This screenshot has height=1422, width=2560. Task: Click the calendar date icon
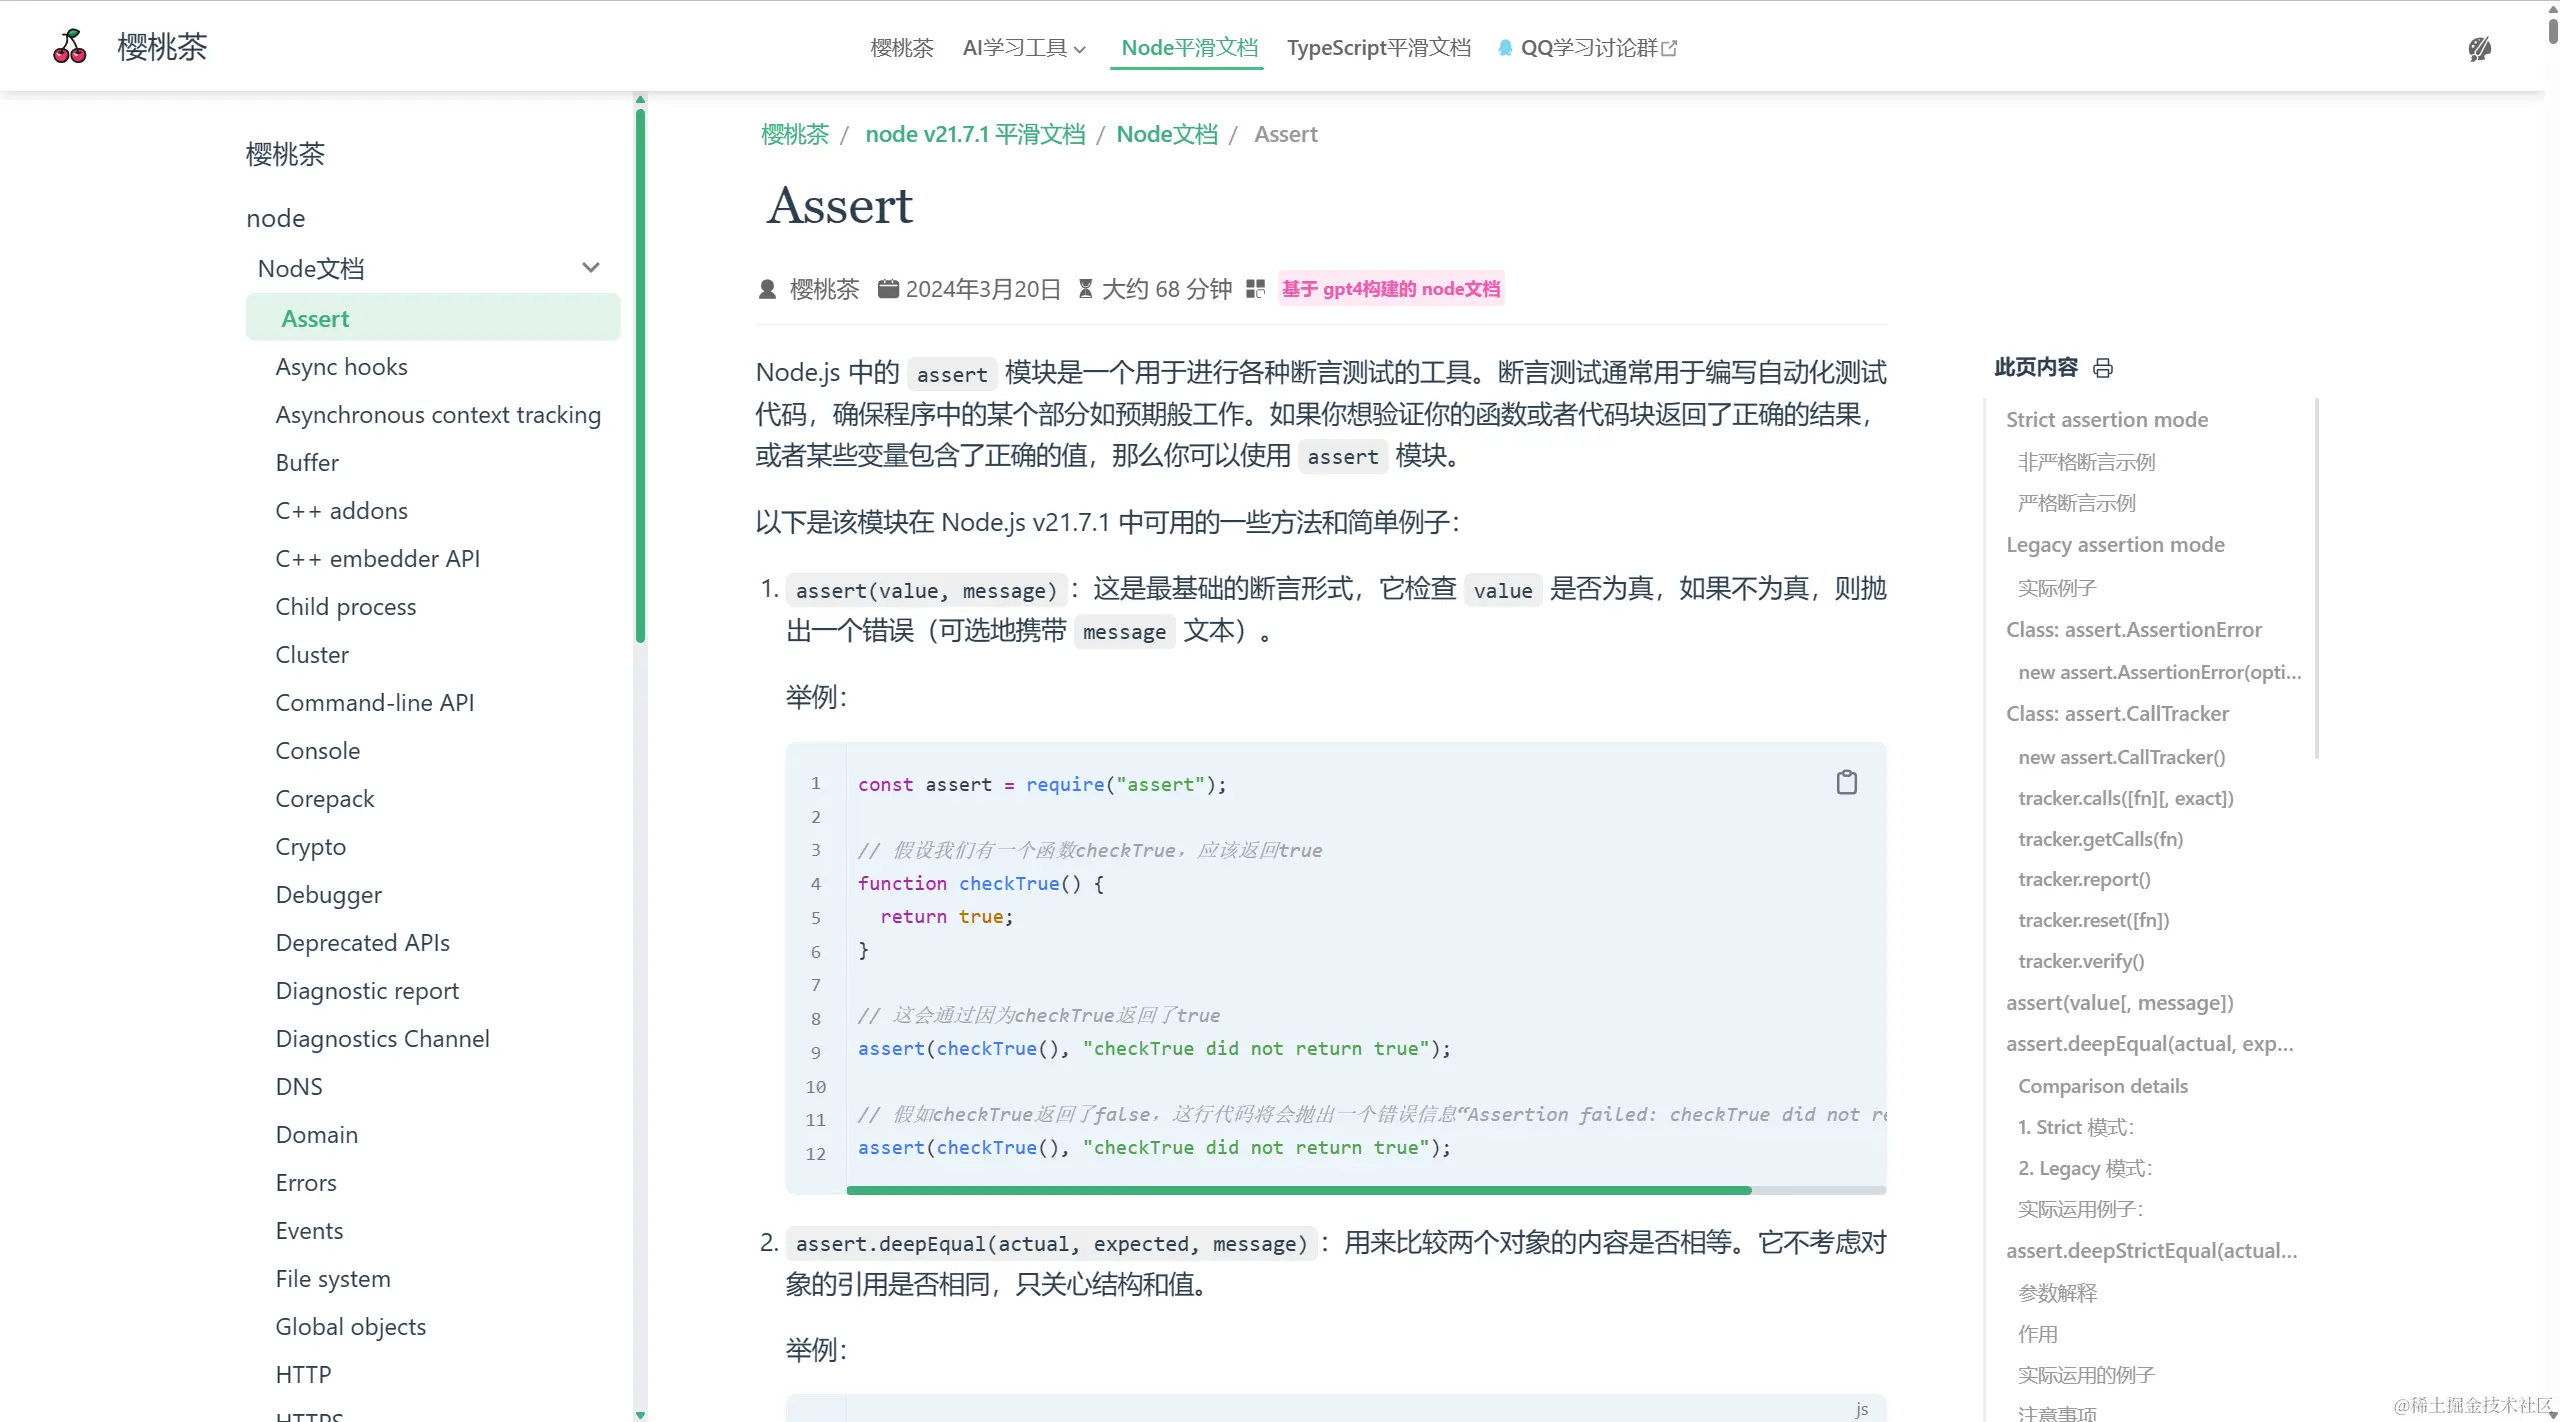click(887, 289)
